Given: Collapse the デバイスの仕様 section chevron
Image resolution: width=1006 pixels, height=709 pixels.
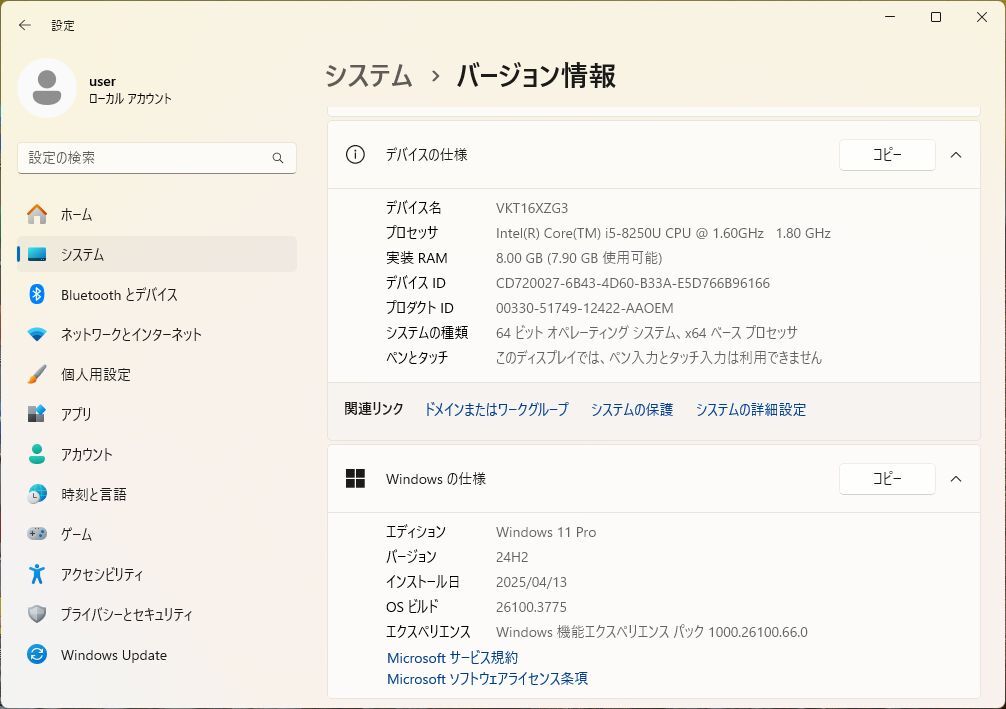Looking at the screenshot, I should pos(956,155).
